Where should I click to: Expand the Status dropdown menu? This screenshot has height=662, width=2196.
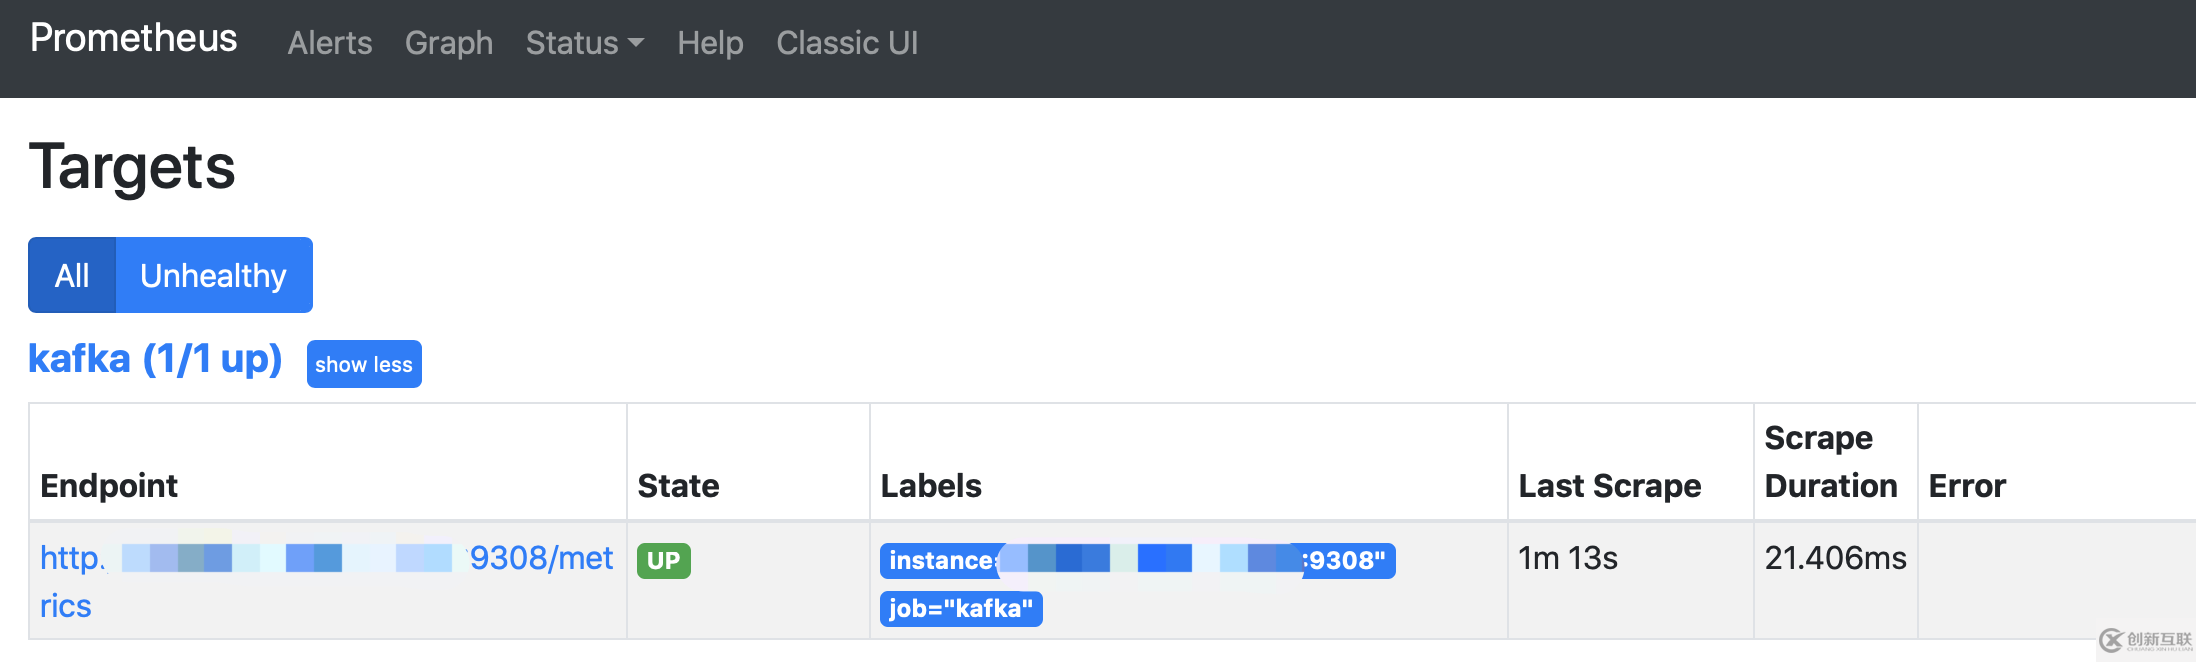(x=584, y=43)
